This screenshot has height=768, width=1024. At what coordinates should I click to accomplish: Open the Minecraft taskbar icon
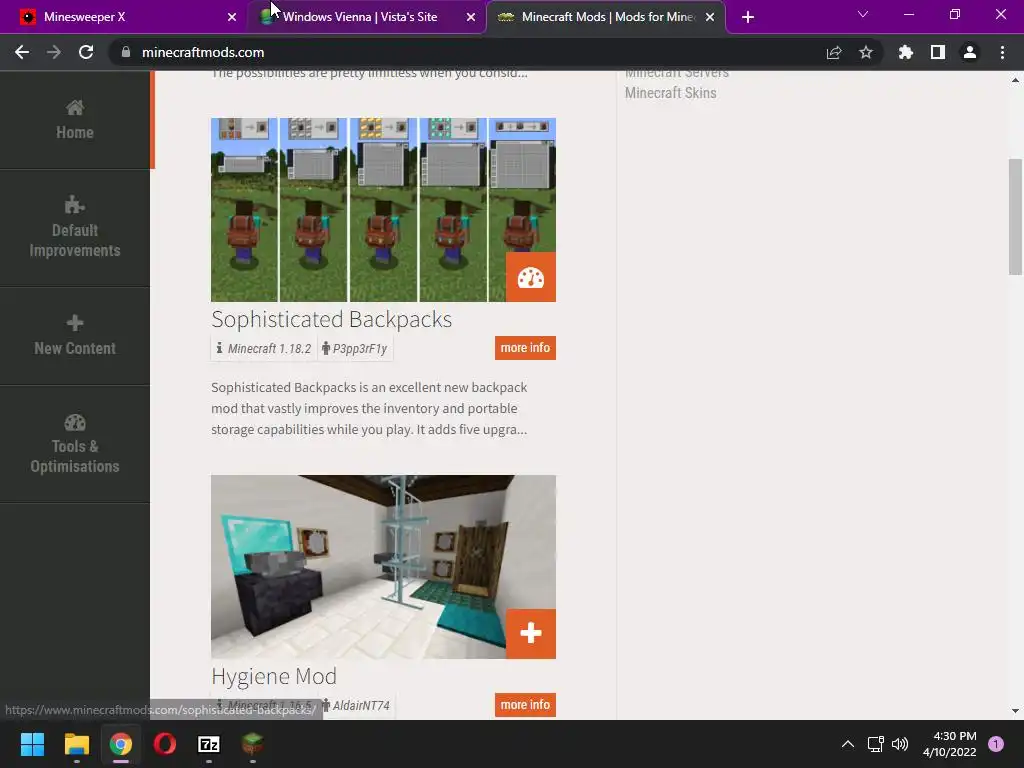coord(253,744)
